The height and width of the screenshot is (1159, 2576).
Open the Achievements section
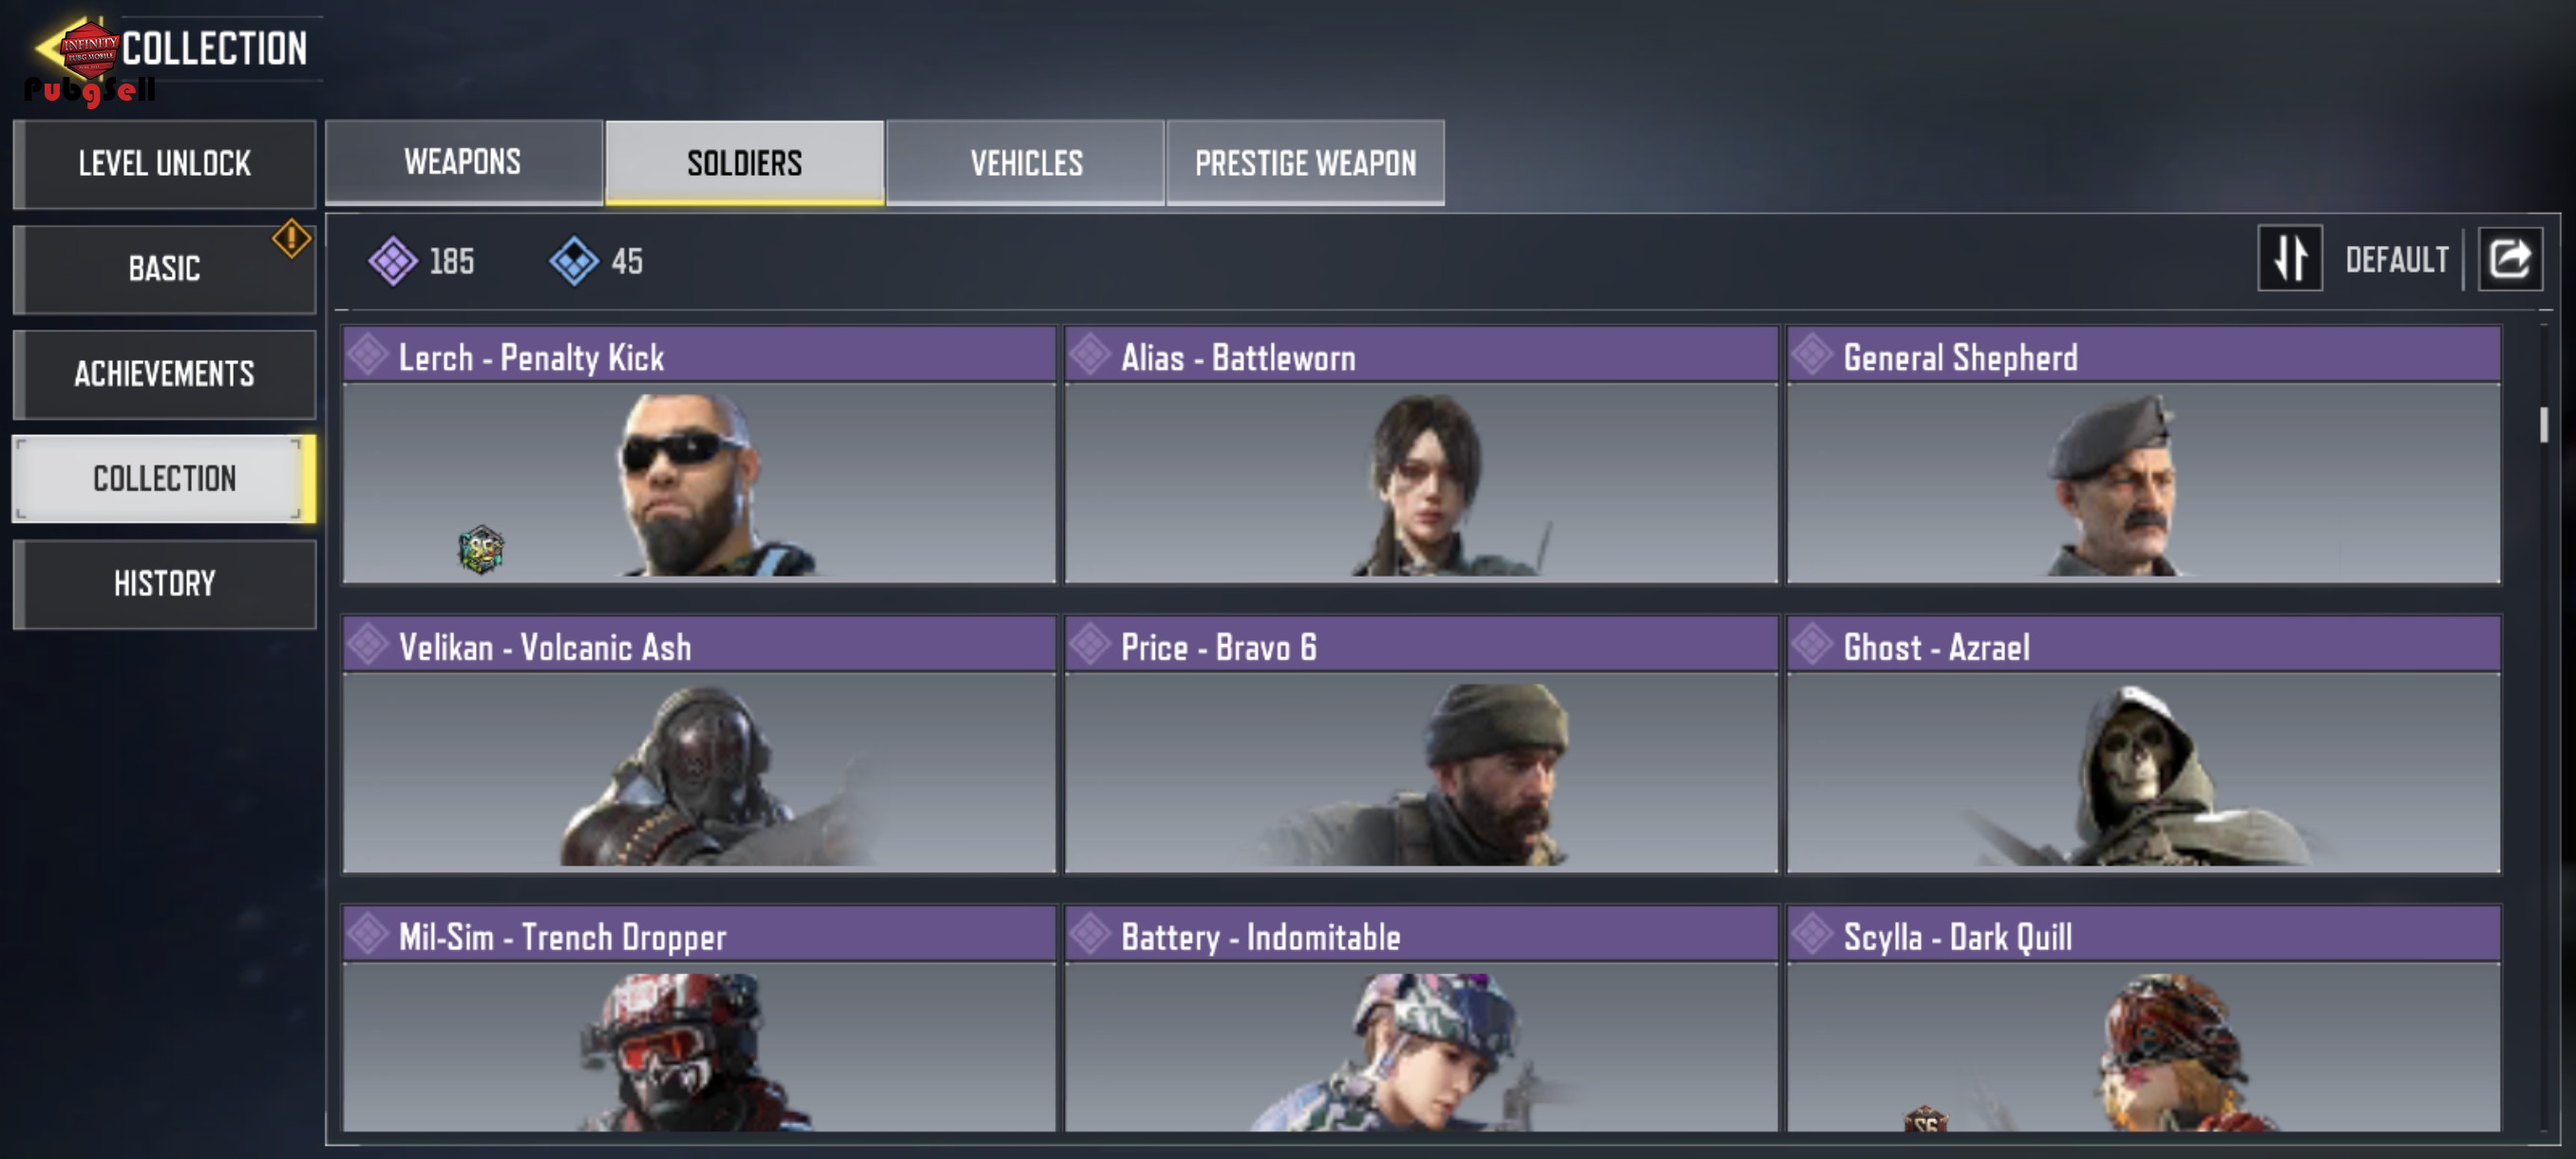(x=165, y=373)
